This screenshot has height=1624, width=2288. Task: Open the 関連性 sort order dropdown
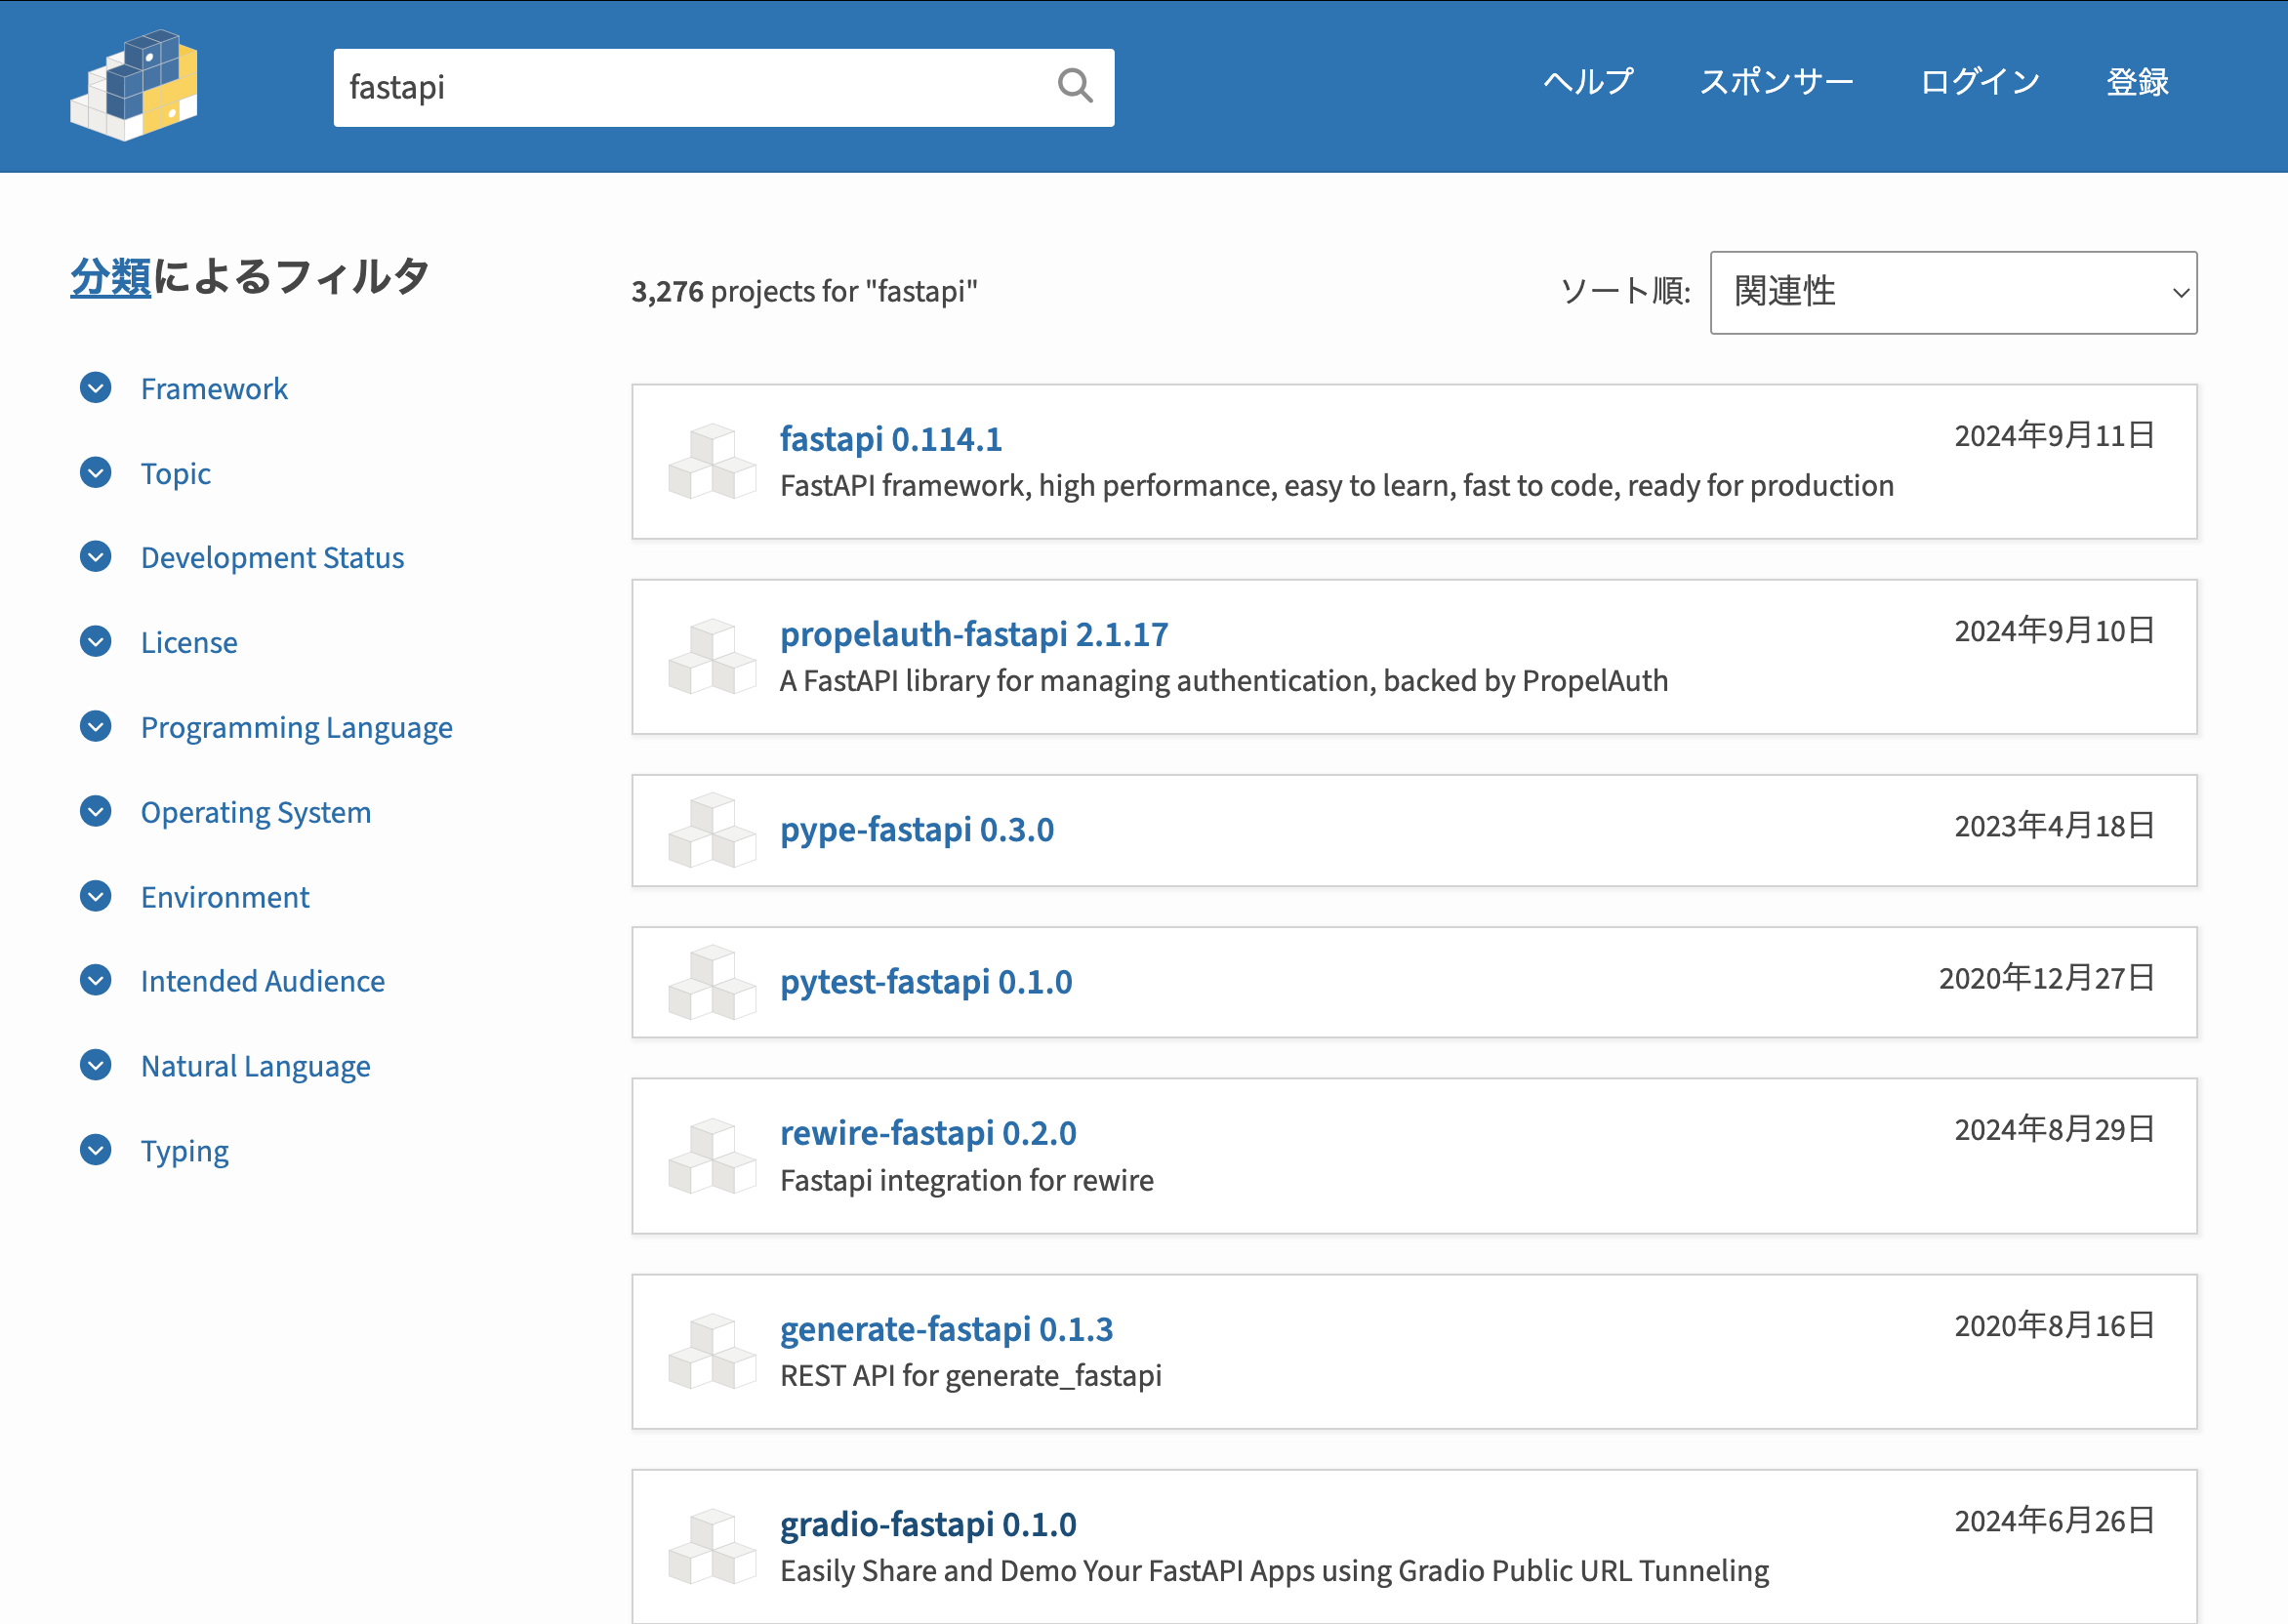coord(1952,292)
